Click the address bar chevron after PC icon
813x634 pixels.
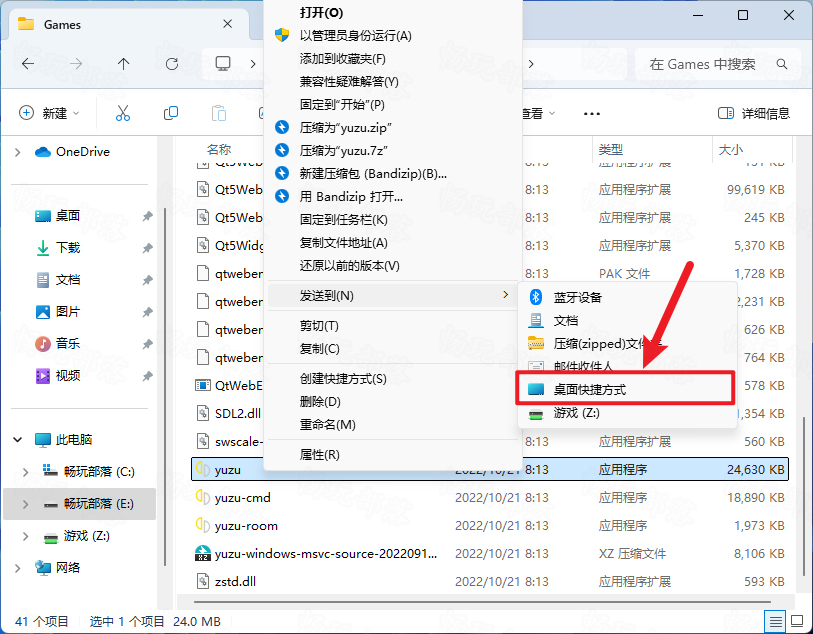(x=253, y=64)
